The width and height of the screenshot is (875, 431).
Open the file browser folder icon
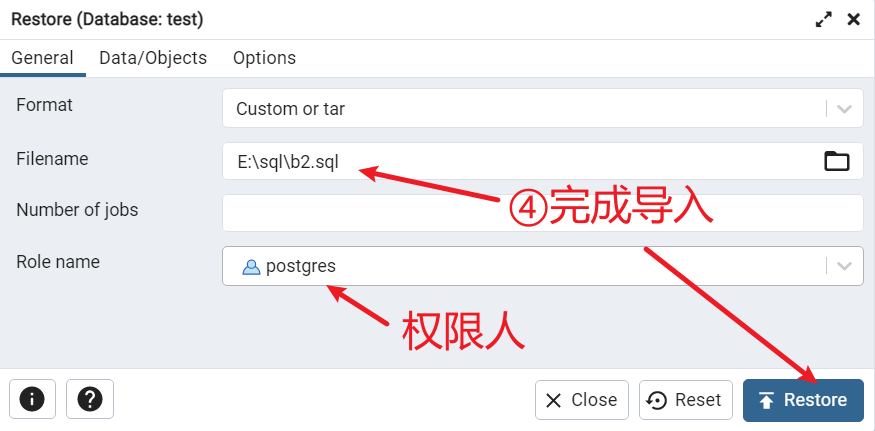pos(836,161)
